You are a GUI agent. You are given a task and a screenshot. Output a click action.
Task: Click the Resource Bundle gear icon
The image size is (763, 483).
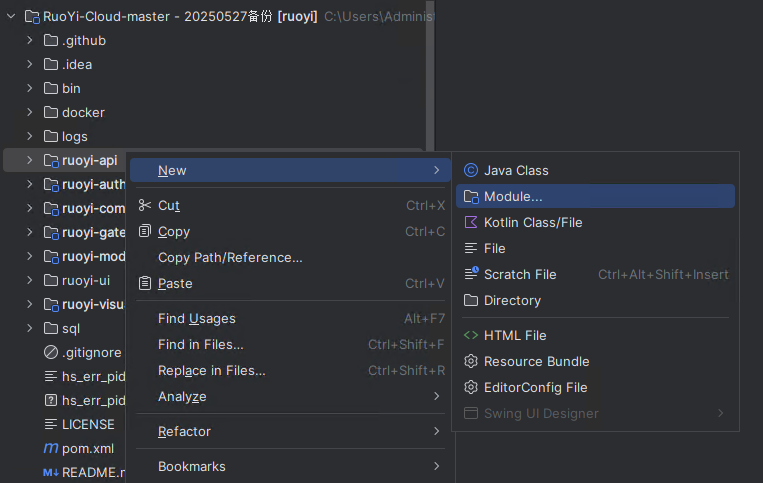click(x=471, y=361)
